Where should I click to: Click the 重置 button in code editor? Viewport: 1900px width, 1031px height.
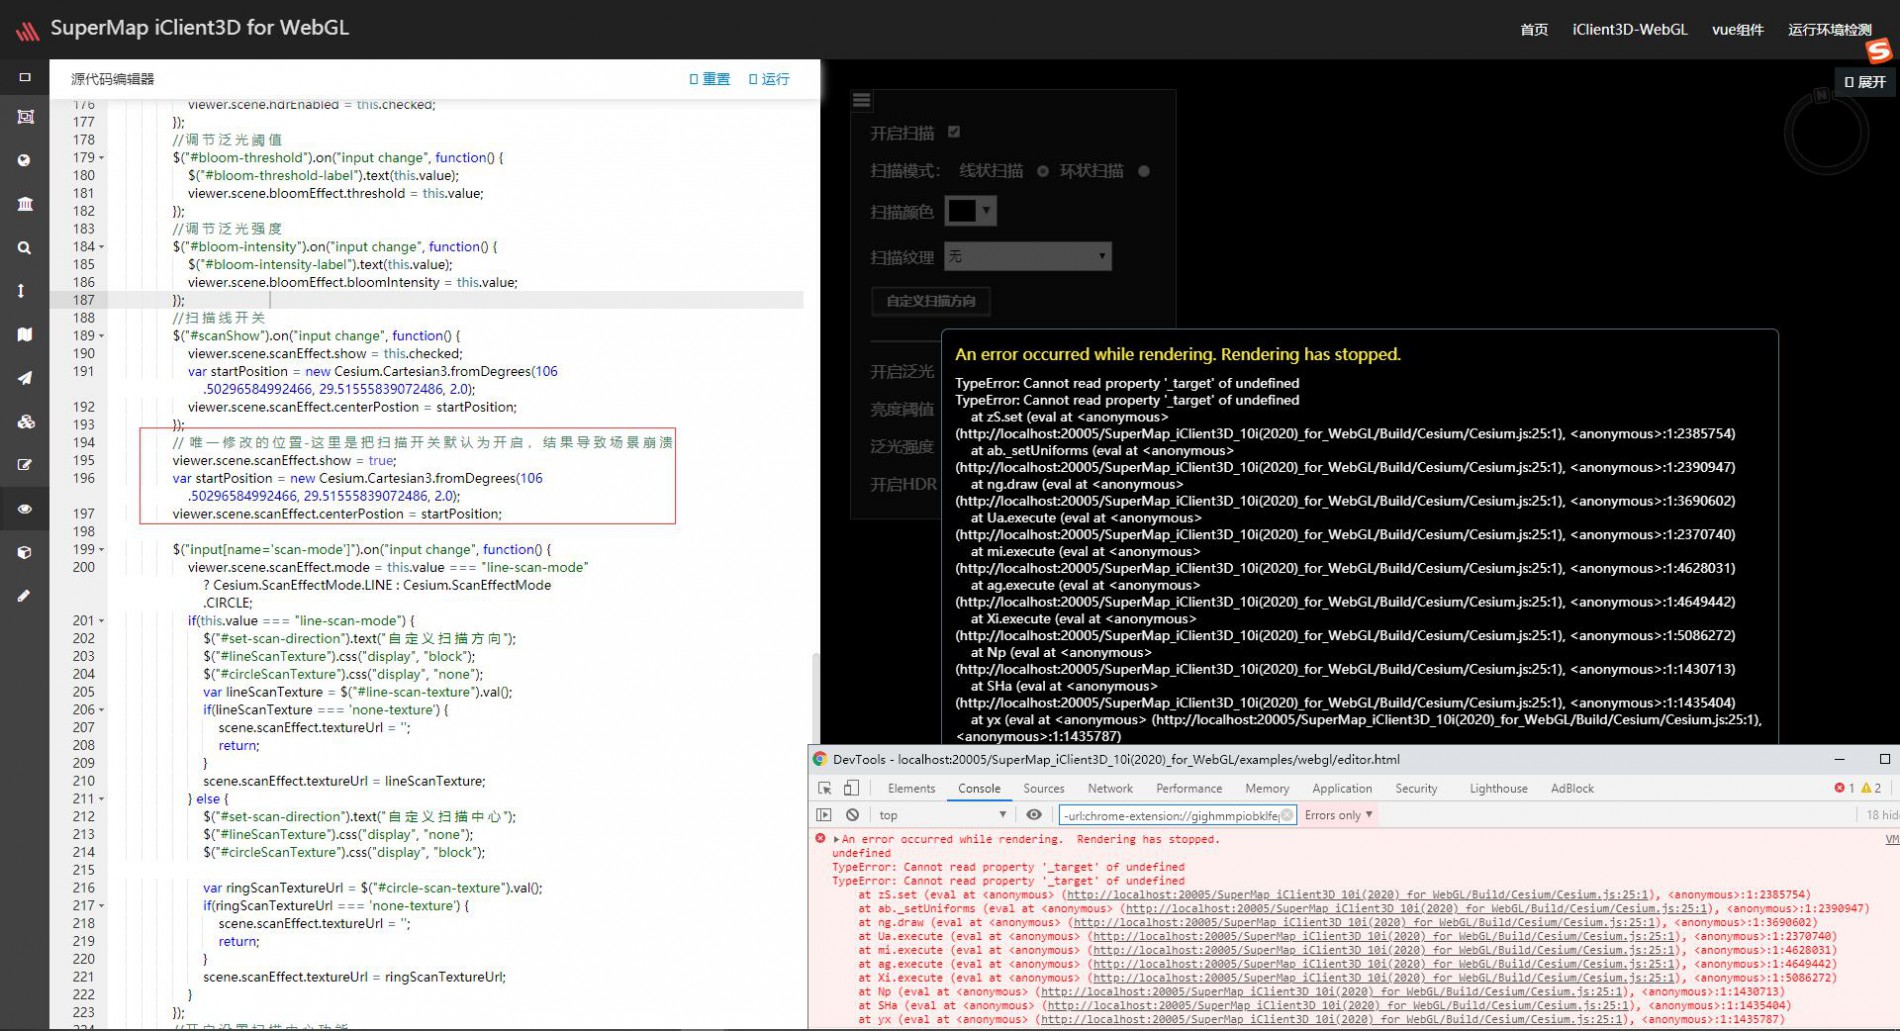pos(710,79)
